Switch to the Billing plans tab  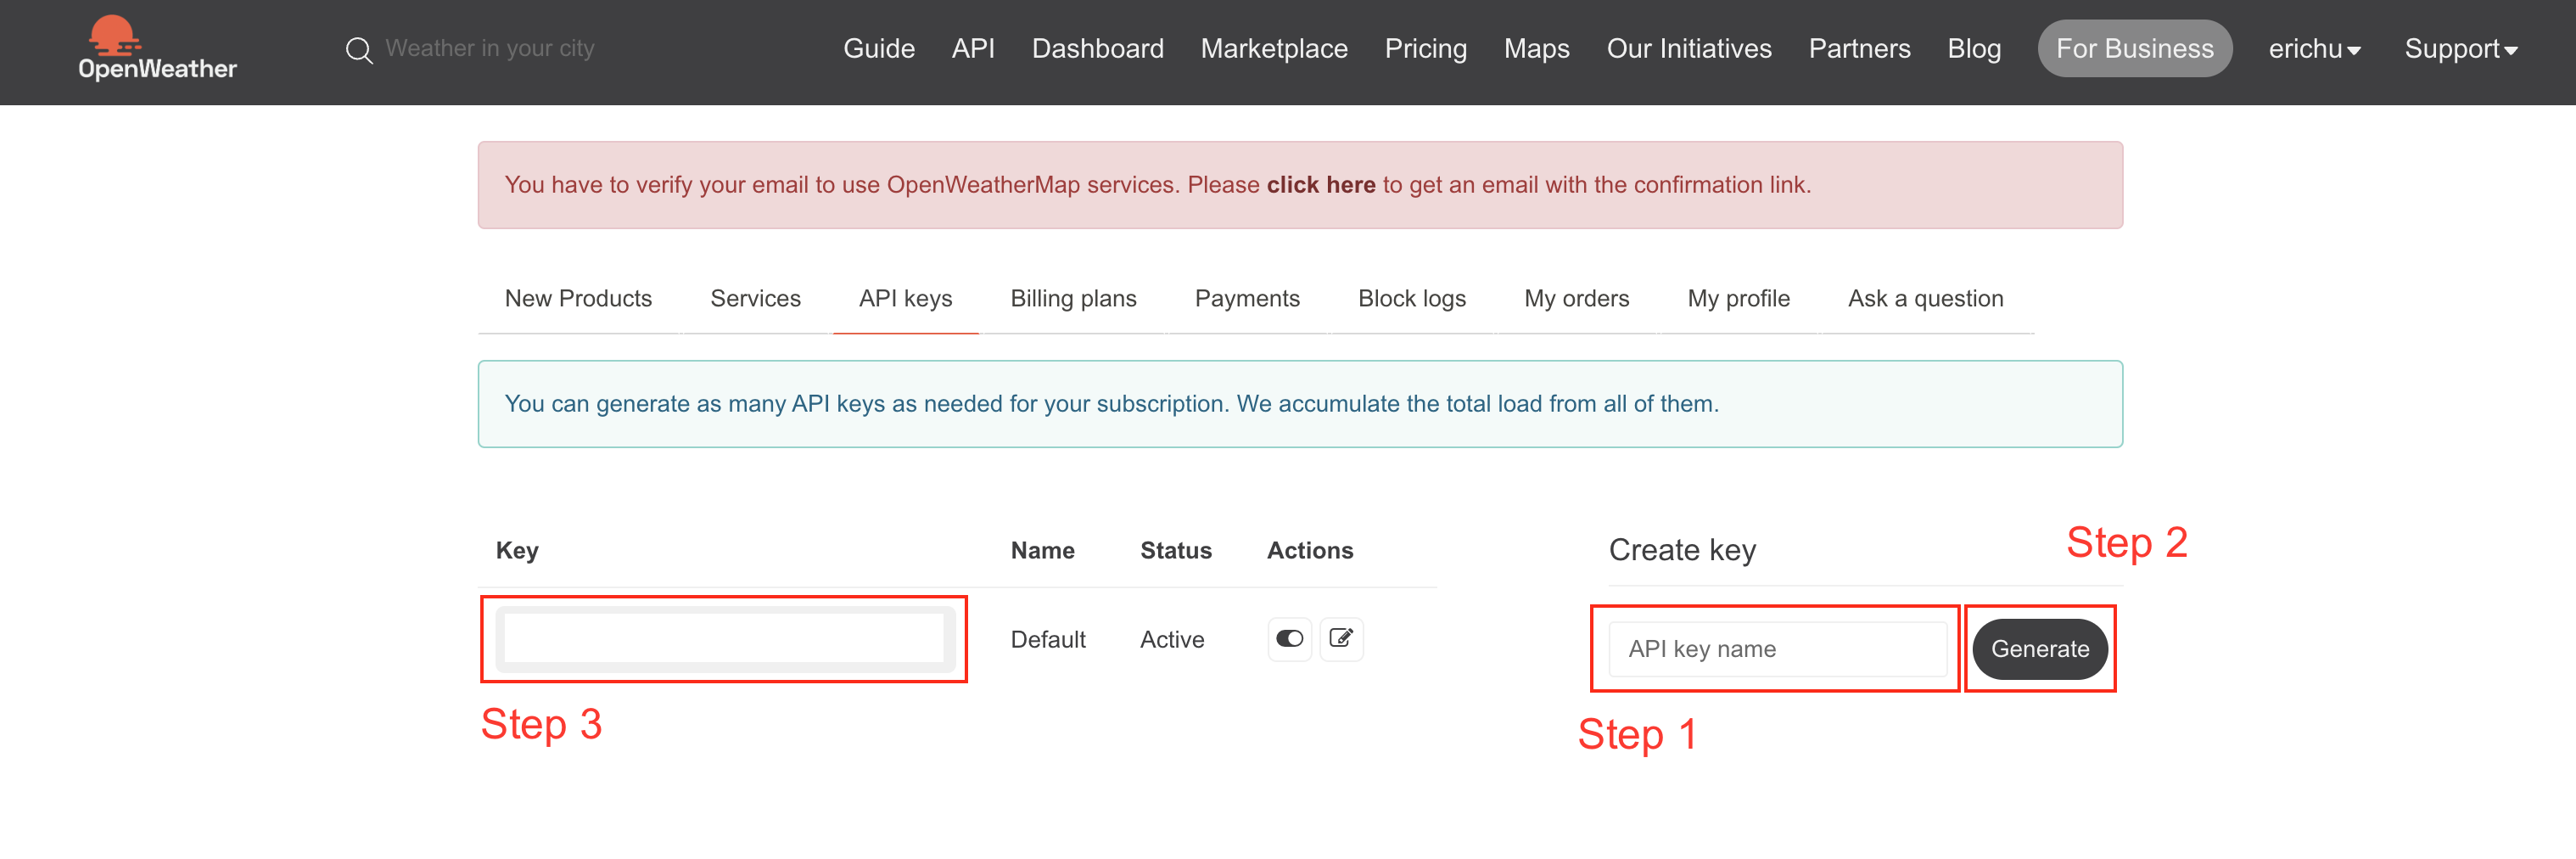coord(1073,299)
